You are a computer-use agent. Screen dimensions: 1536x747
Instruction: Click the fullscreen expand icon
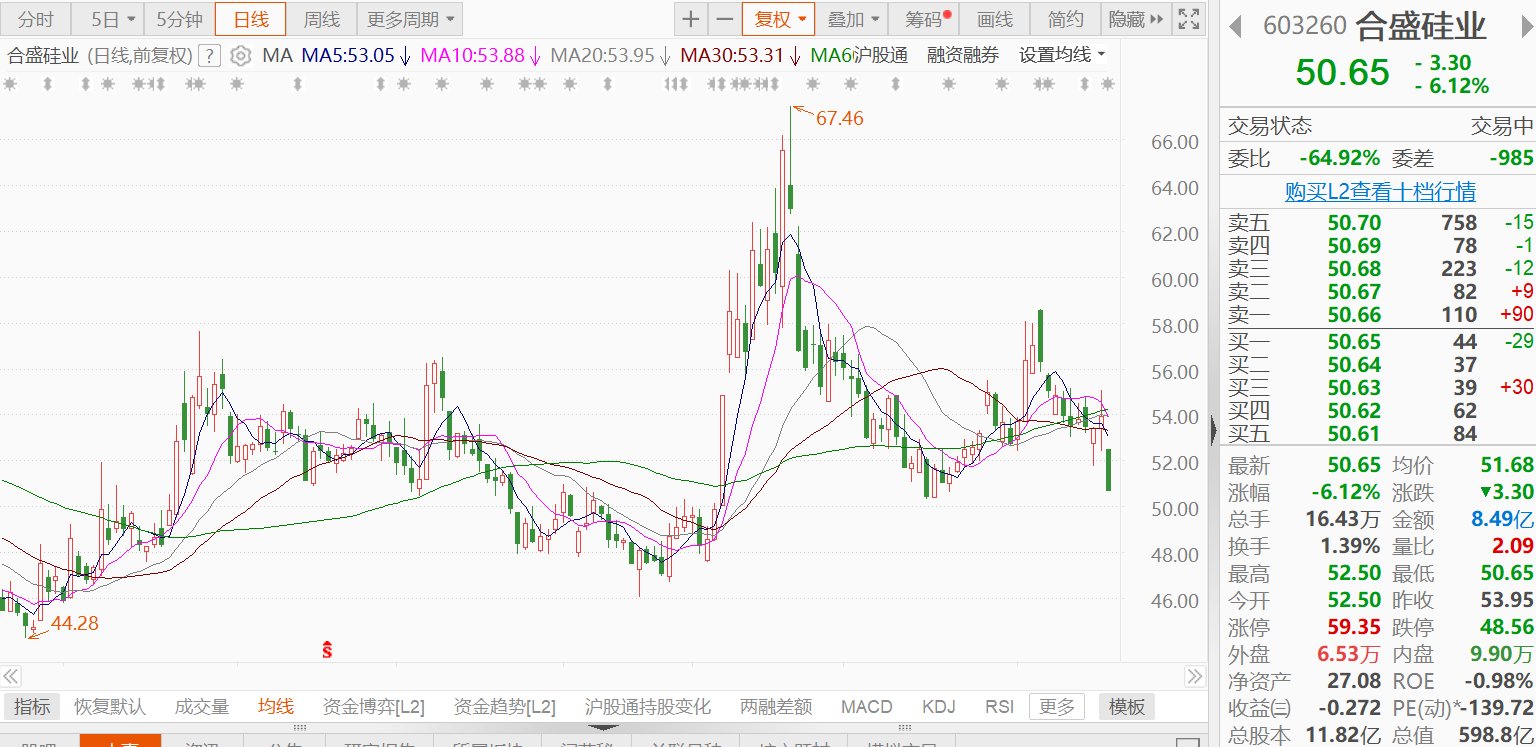pos(1187,19)
